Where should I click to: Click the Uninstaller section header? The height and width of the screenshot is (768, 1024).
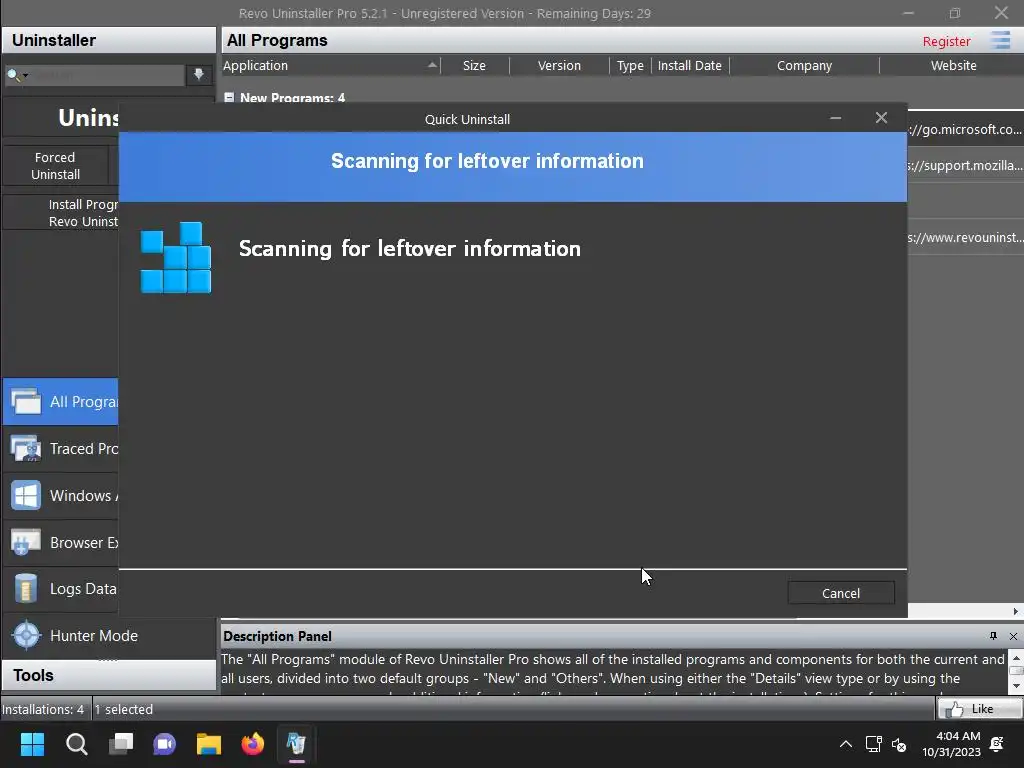click(x=108, y=40)
